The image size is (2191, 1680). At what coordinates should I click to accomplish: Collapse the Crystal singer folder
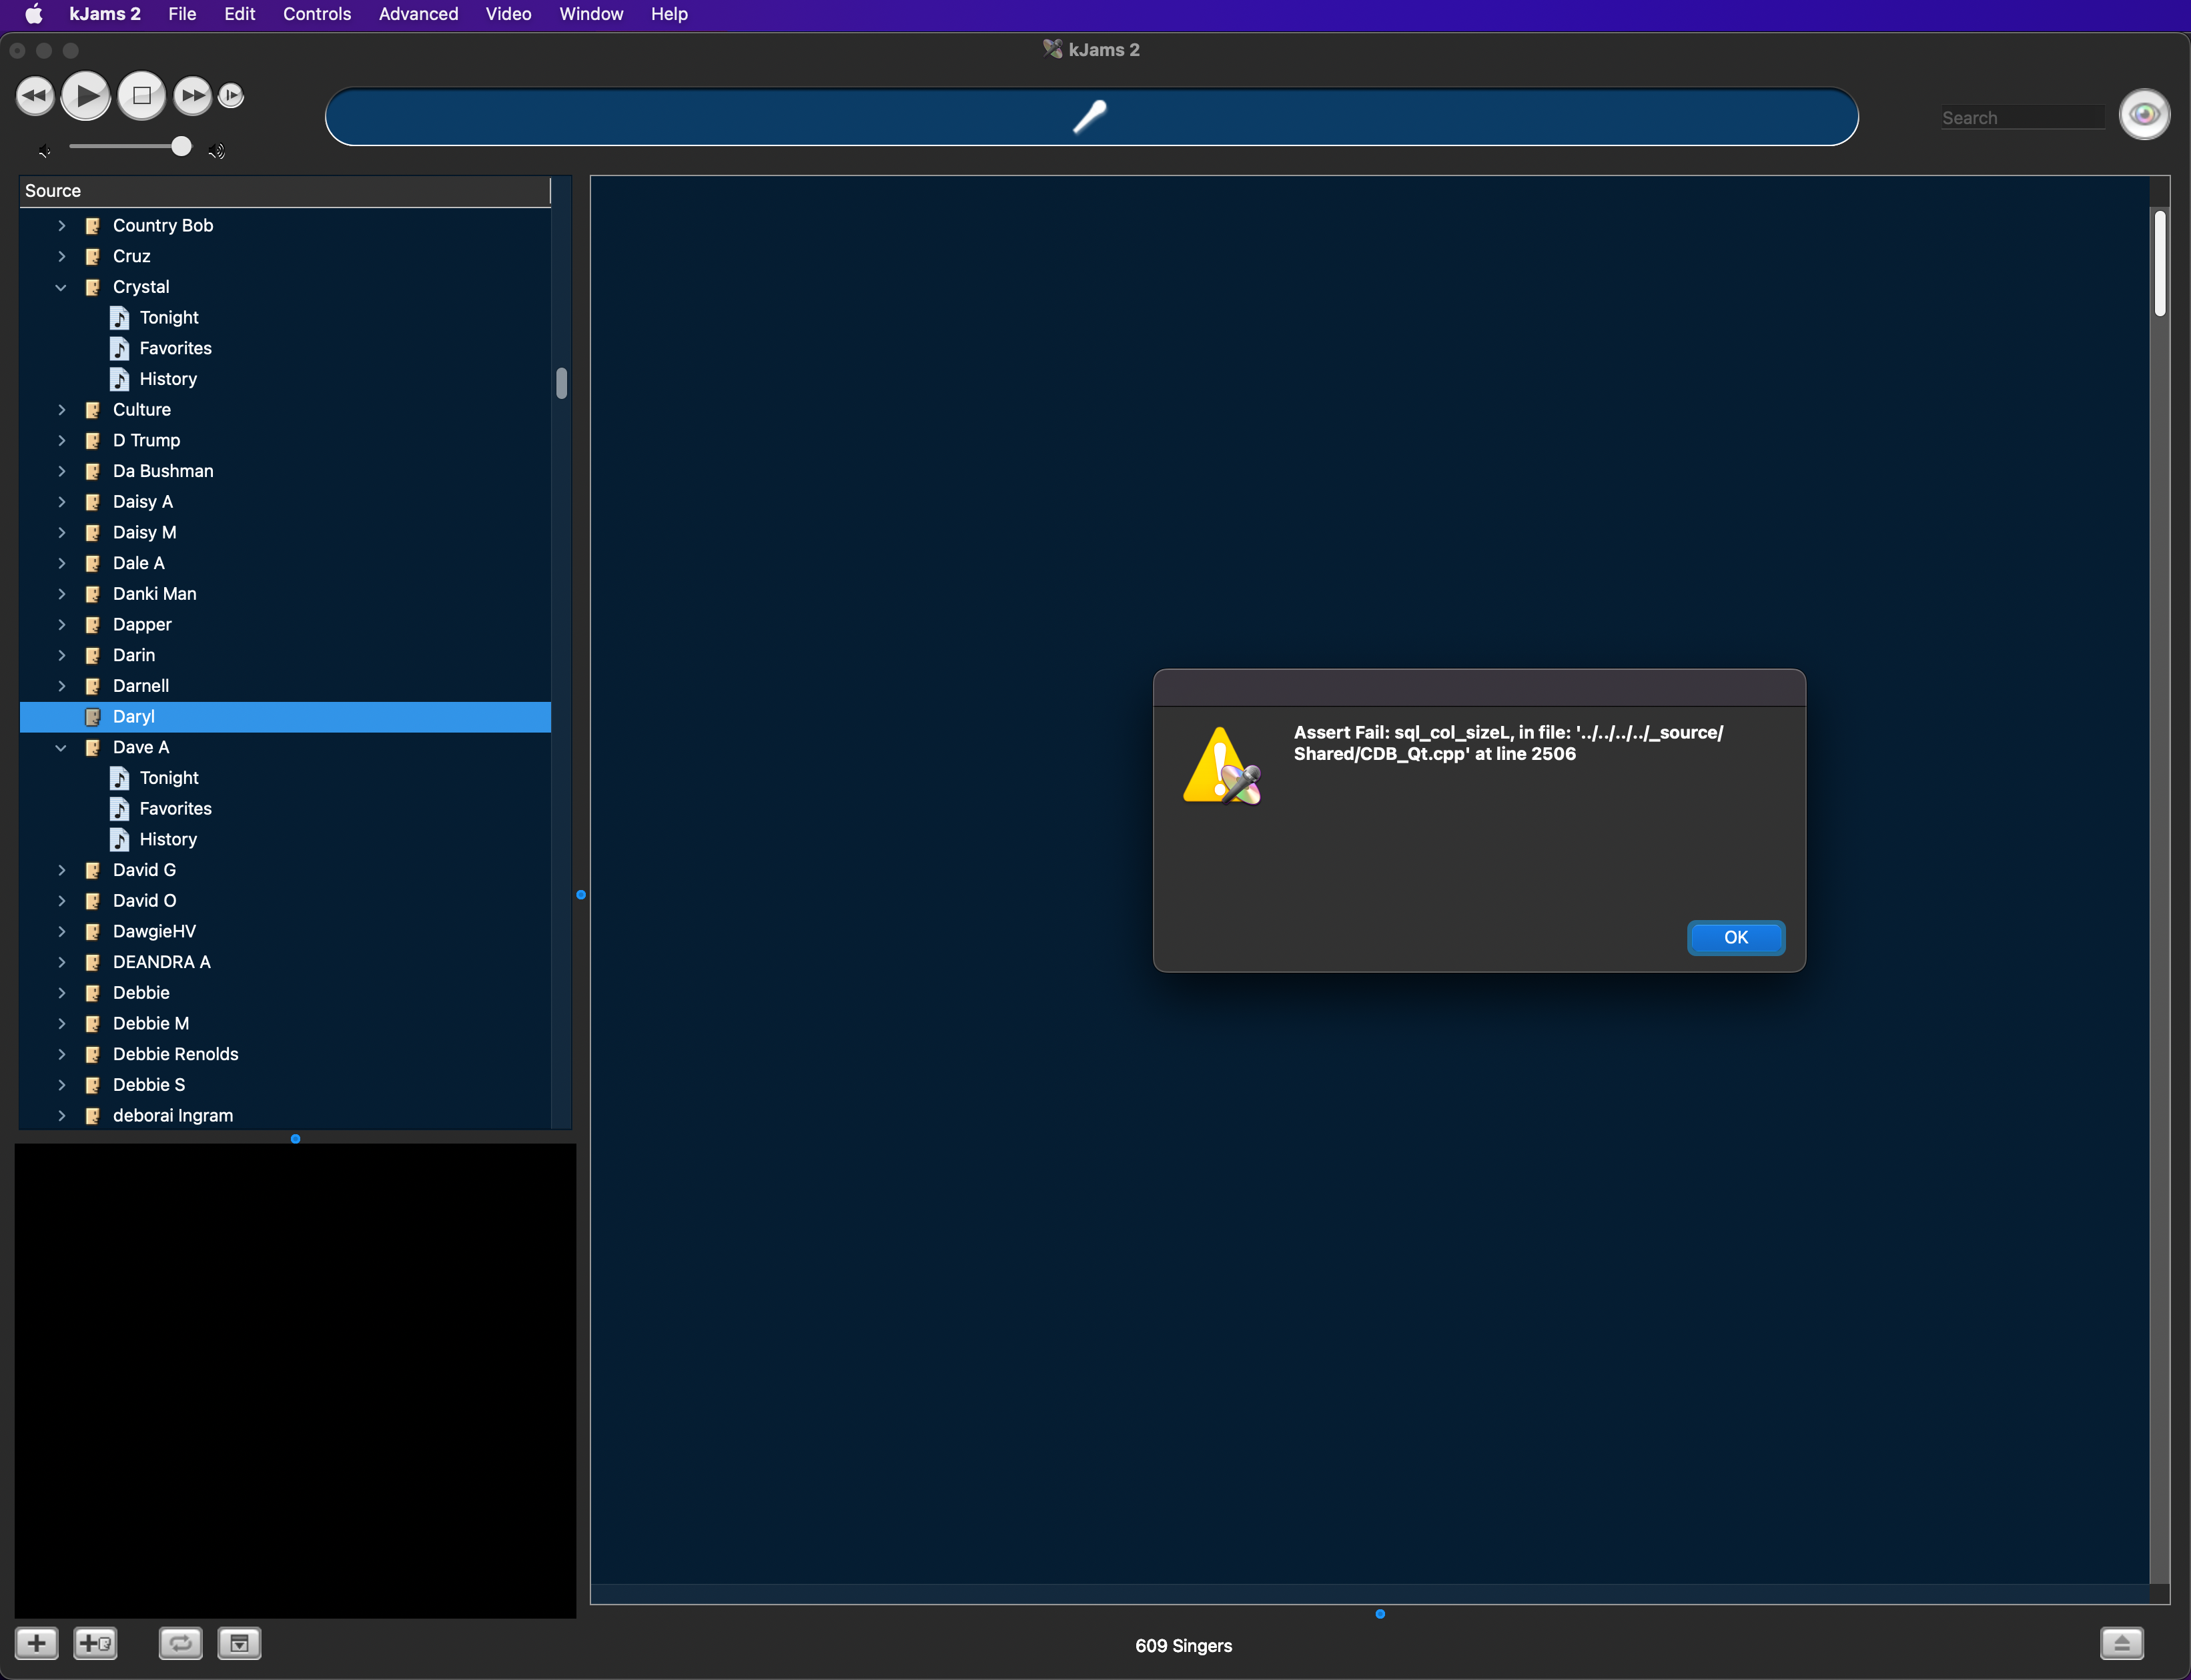[x=61, y=287]
